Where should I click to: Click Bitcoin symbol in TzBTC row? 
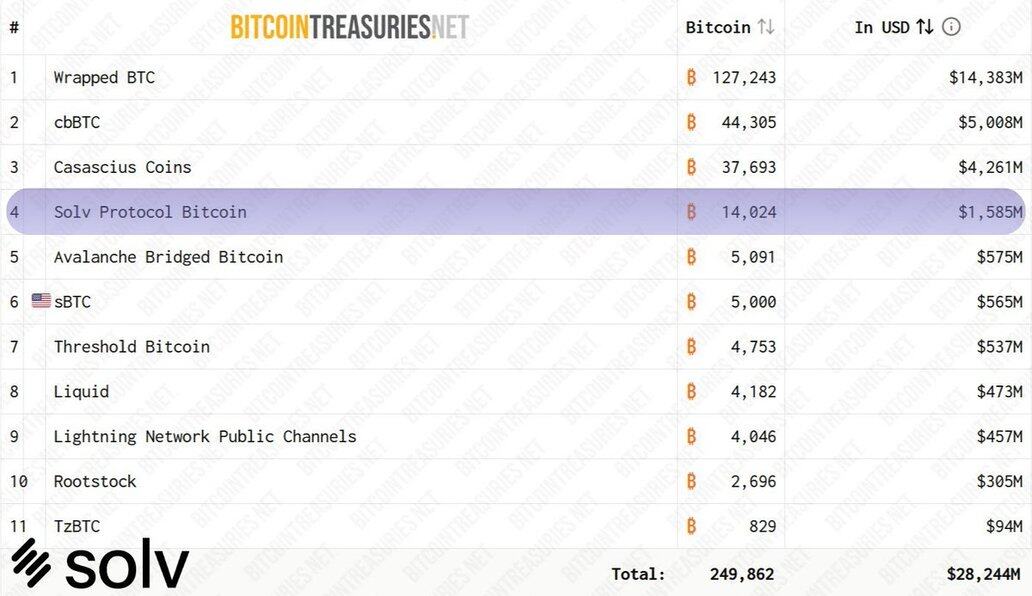pyautogui.click(x=691, y=526)
